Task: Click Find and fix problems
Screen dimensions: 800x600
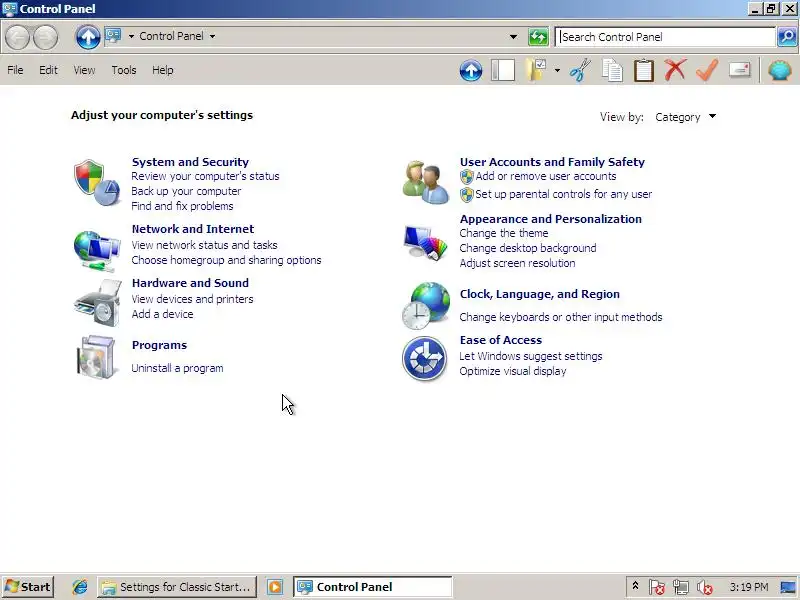Action: 182,206
